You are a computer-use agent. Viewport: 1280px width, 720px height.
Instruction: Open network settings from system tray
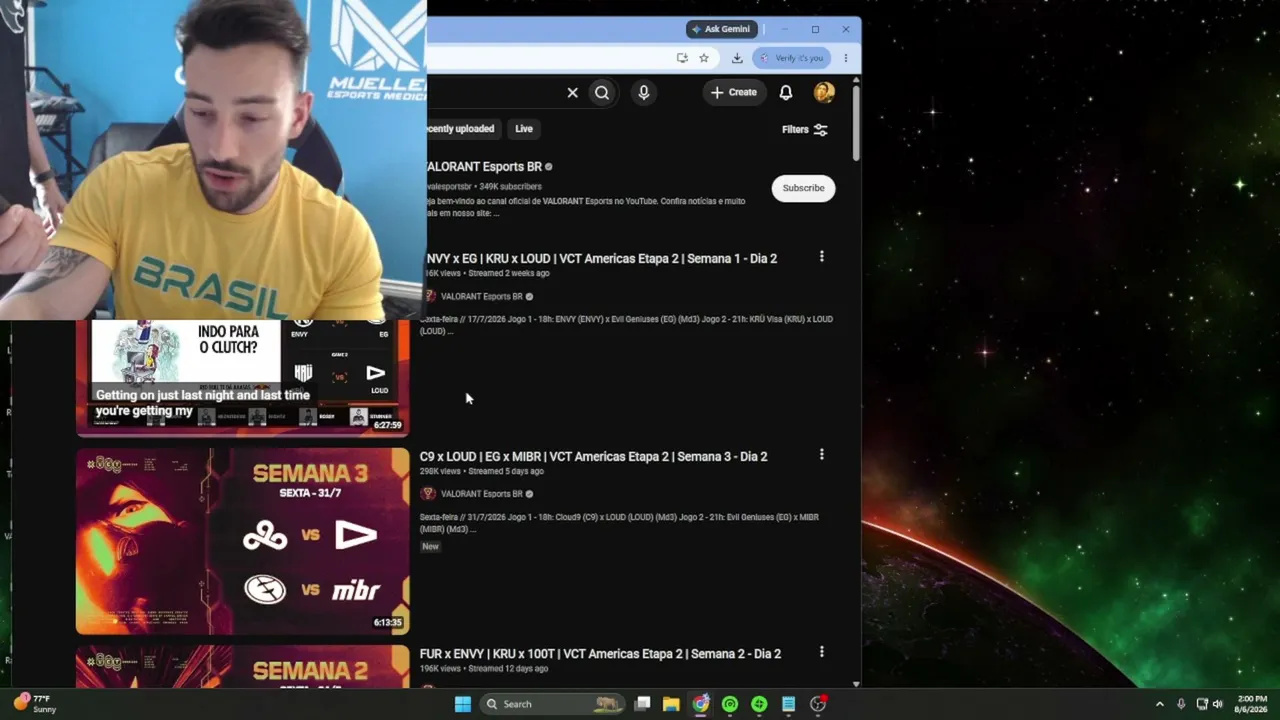[x=1202, y=704]
